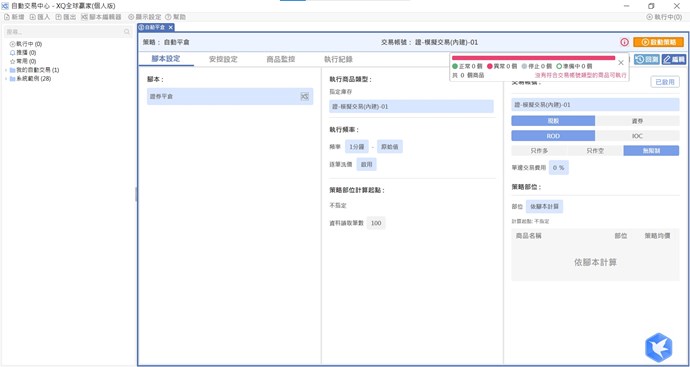Select the ROD order type
The width and height of the screenshot is (690, 367).
[x=553, y=136]
